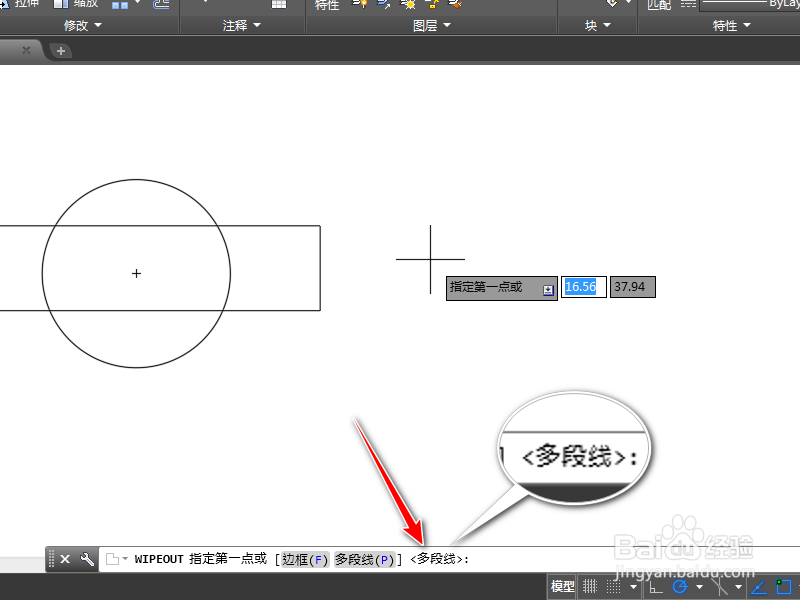800x600 pixels.
Task: Toggle object snap square icon
Action: tap(783, 587)
